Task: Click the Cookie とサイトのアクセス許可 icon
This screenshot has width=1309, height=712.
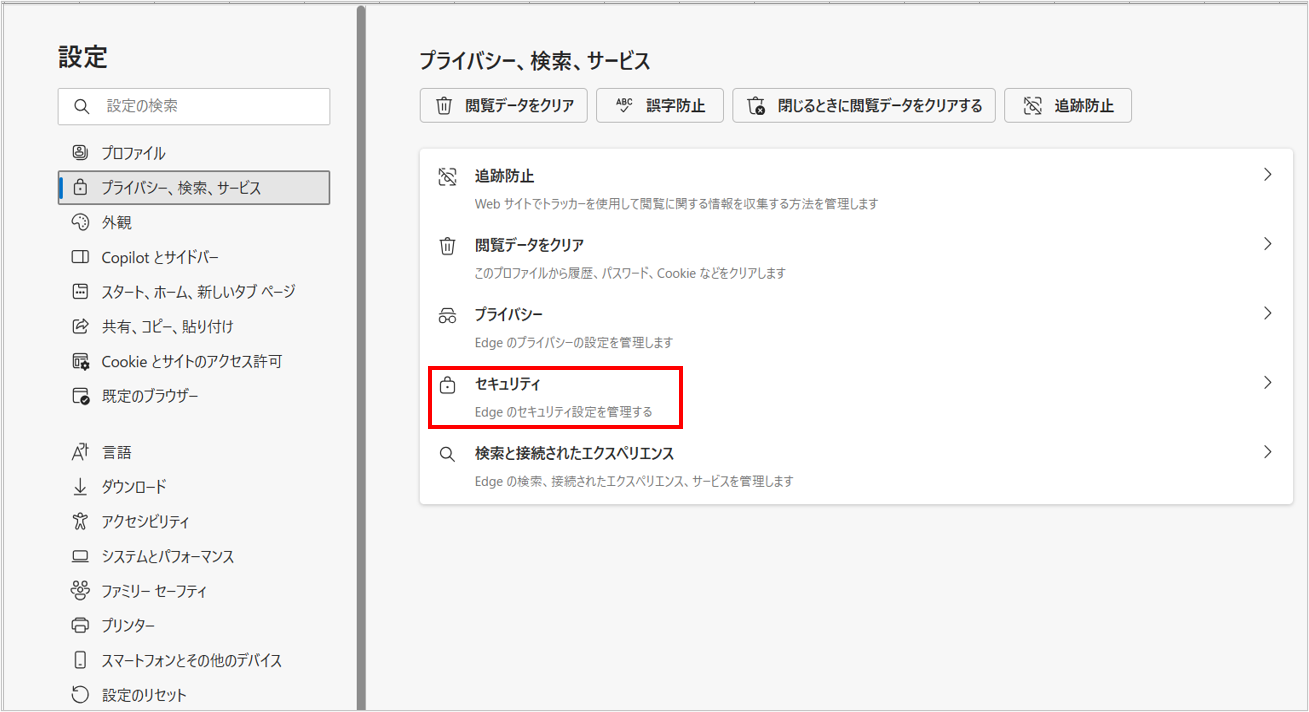Action: [81, 361]
